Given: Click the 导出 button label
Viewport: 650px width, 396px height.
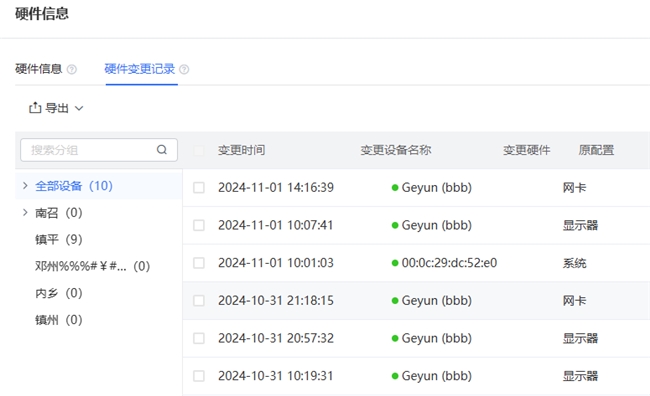Looking at the screenshot, I should pyautogui.click(x=57, y=108).
